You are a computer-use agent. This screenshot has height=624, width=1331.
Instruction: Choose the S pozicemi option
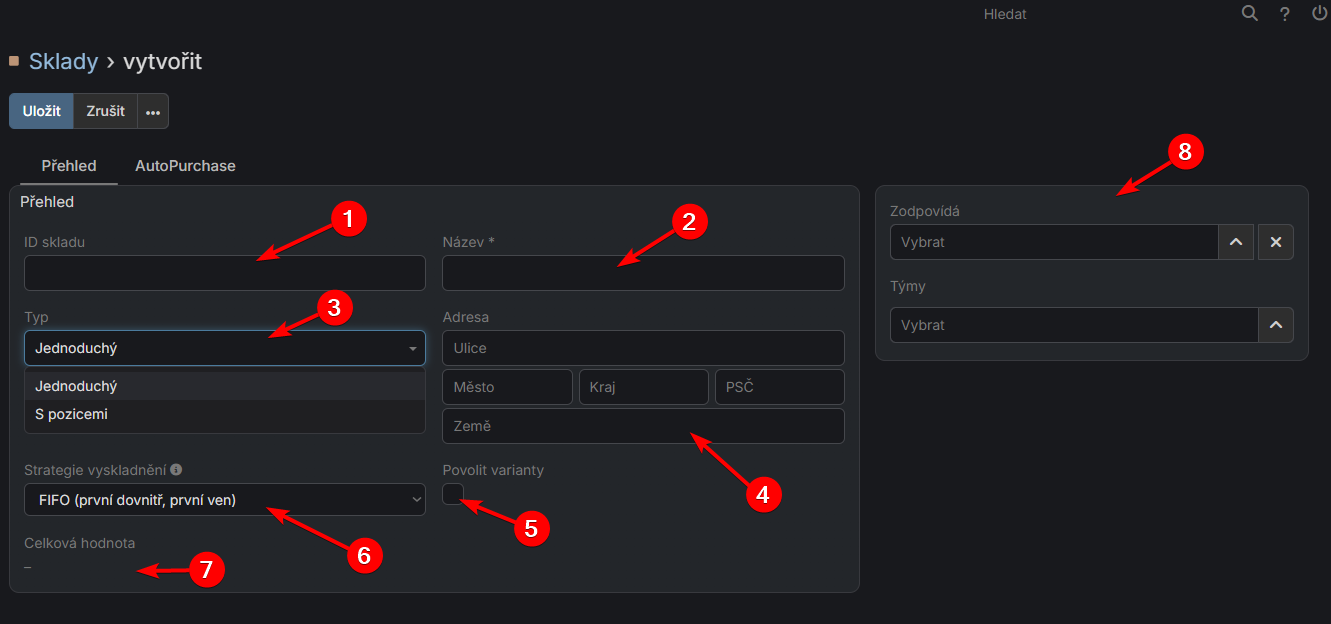click(72, 414)
